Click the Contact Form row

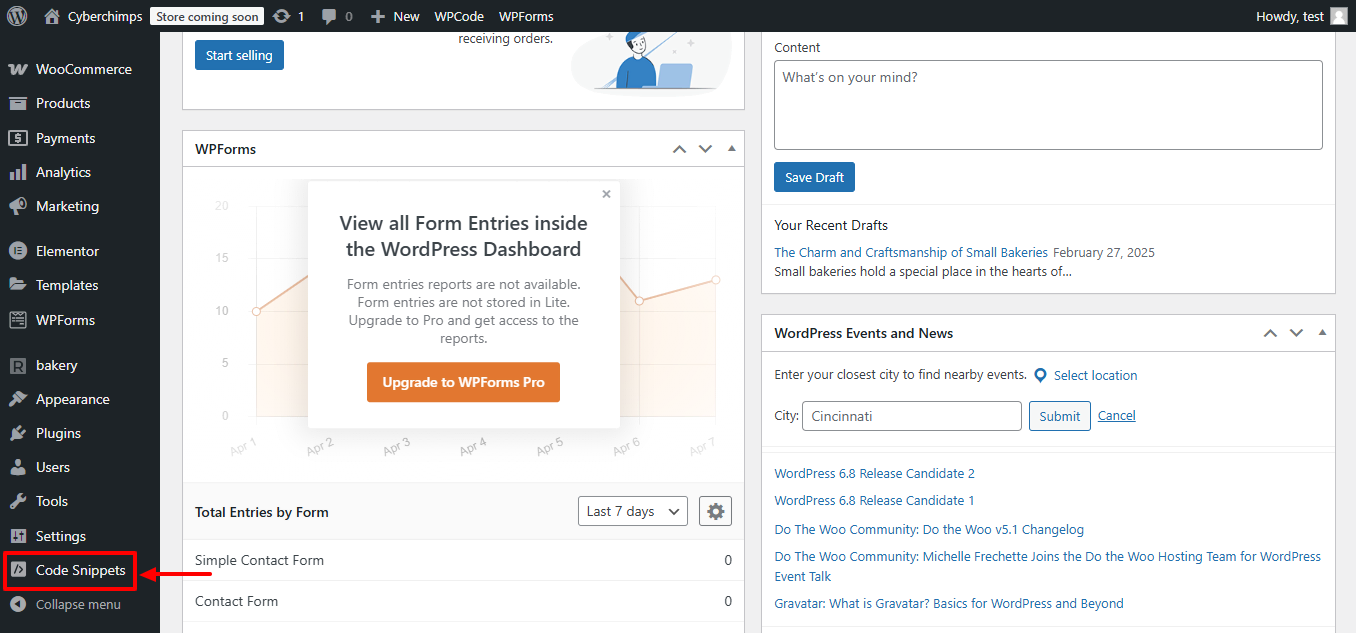[x=463, y=601]
